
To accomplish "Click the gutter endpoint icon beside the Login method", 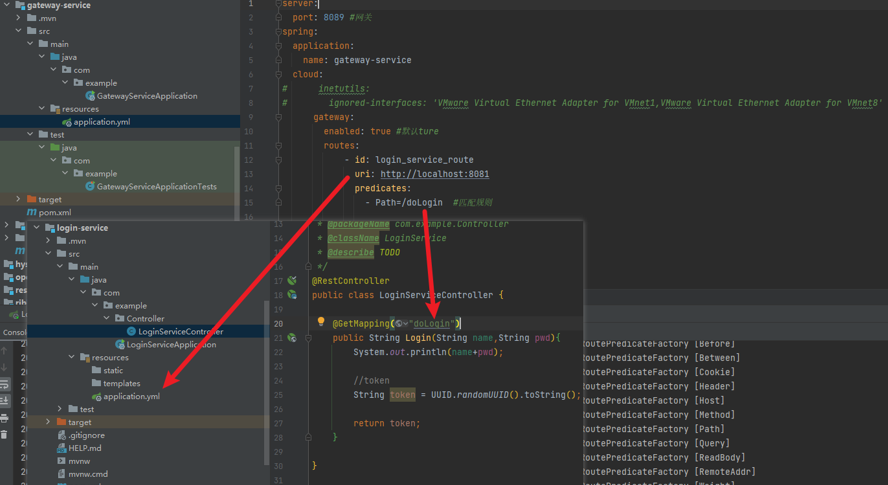I will pos(292,338).
